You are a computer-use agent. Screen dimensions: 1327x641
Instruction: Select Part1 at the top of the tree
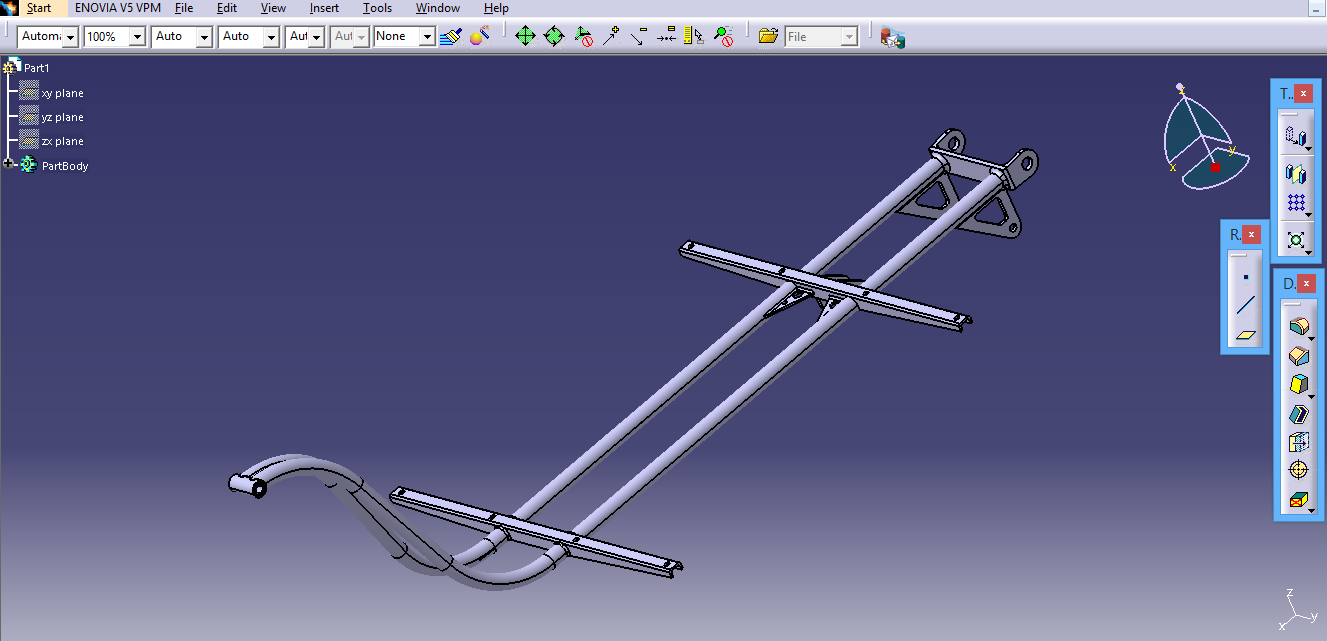pyautogui.click(x=37, y=68)
